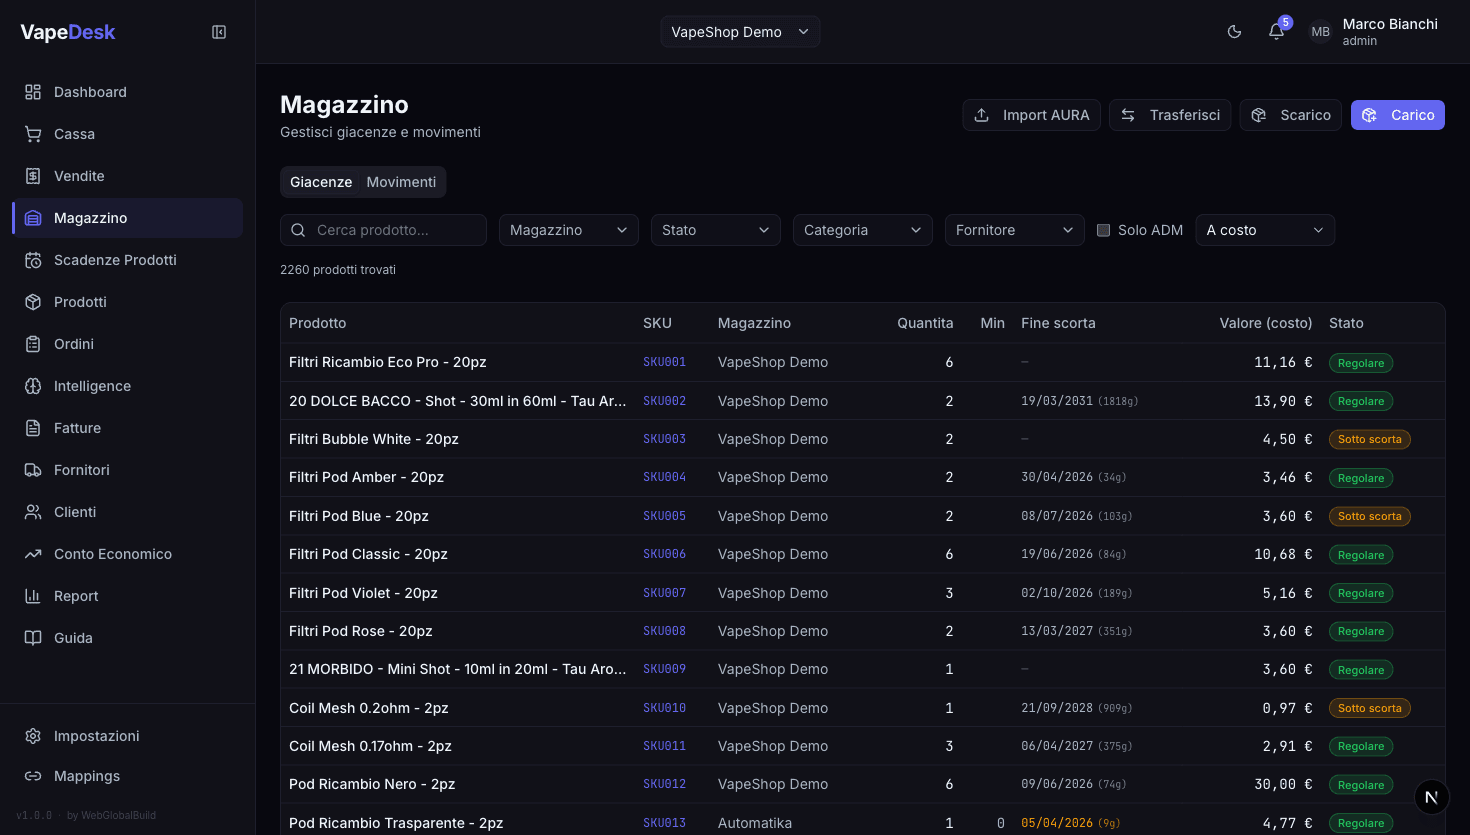
Task: Enable the Solo ADM checkbox
Action: (1104, 230)
